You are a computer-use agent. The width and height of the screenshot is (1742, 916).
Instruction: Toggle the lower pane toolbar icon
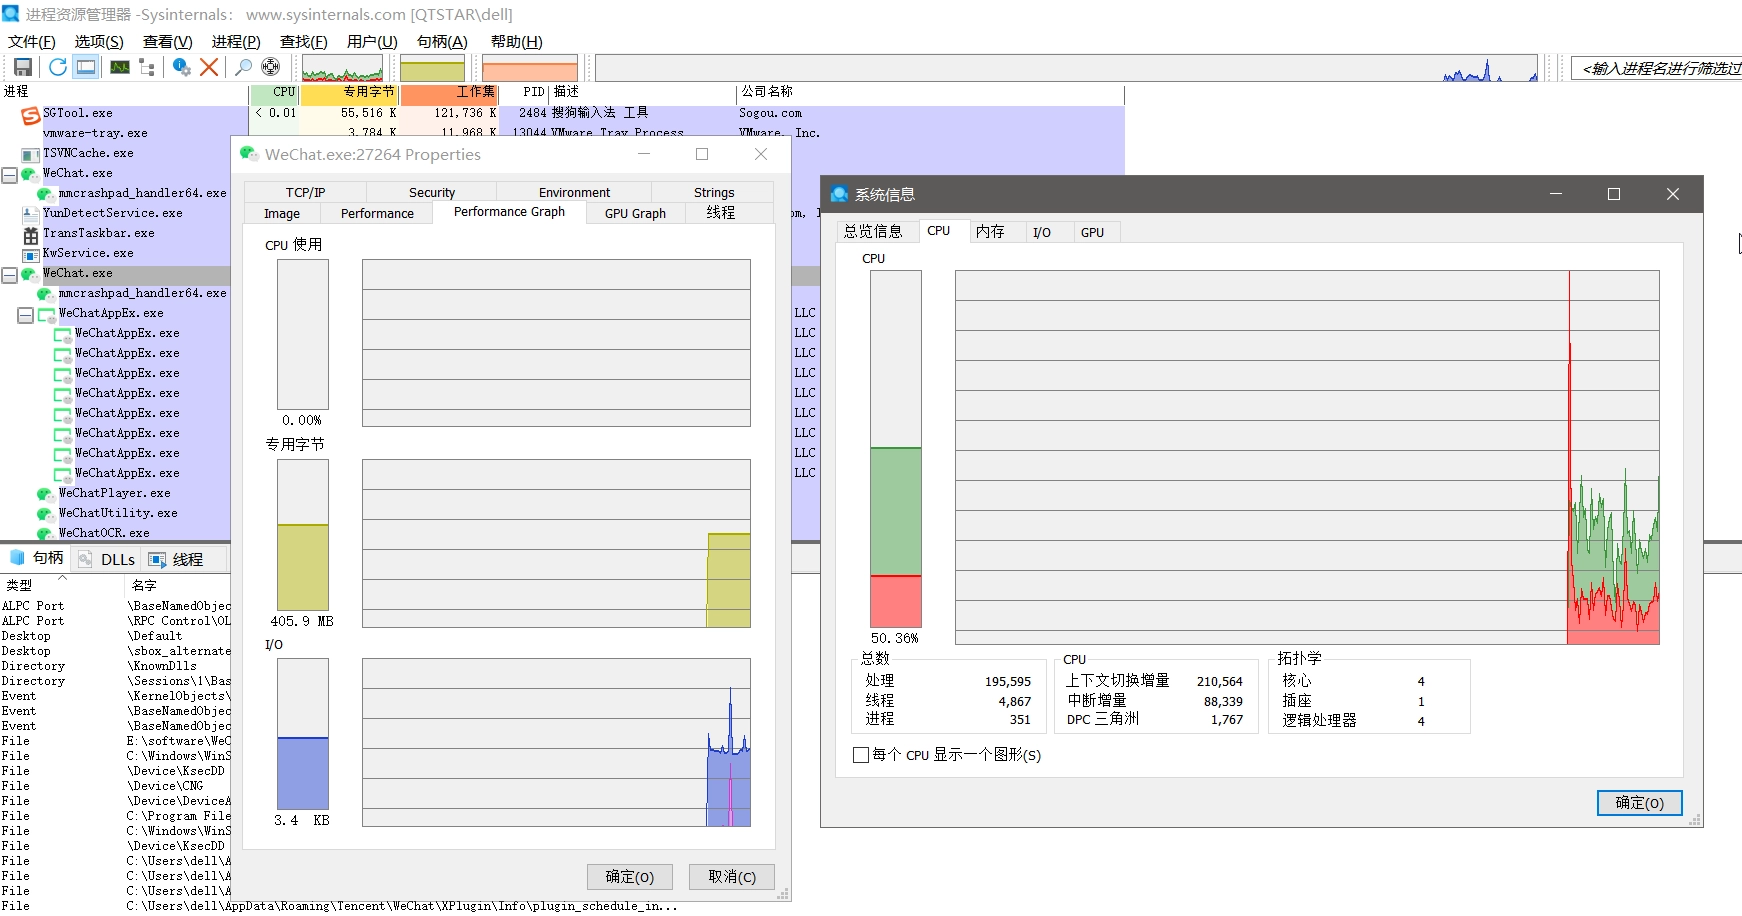[87, 67]
